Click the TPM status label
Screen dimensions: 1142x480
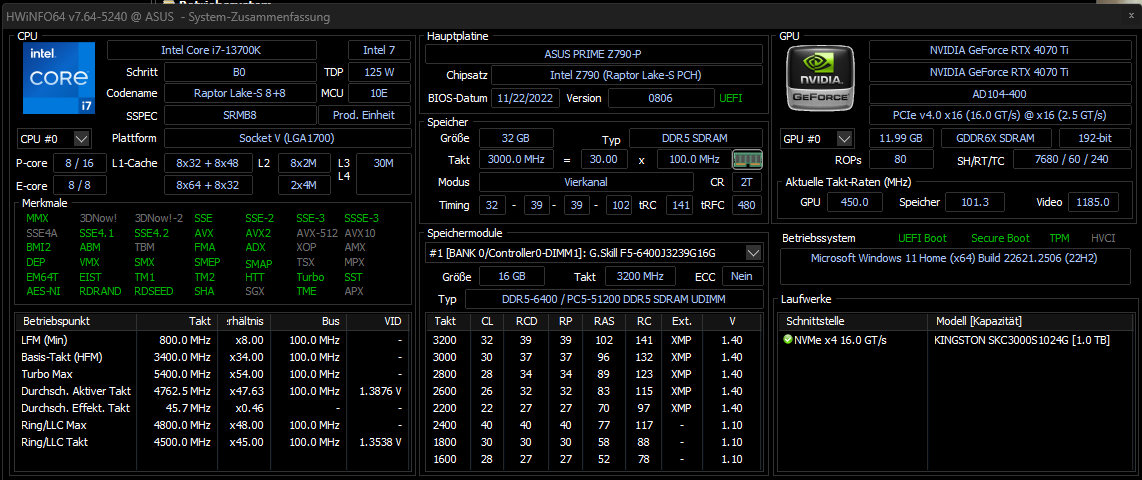(x=1059, y=238)
